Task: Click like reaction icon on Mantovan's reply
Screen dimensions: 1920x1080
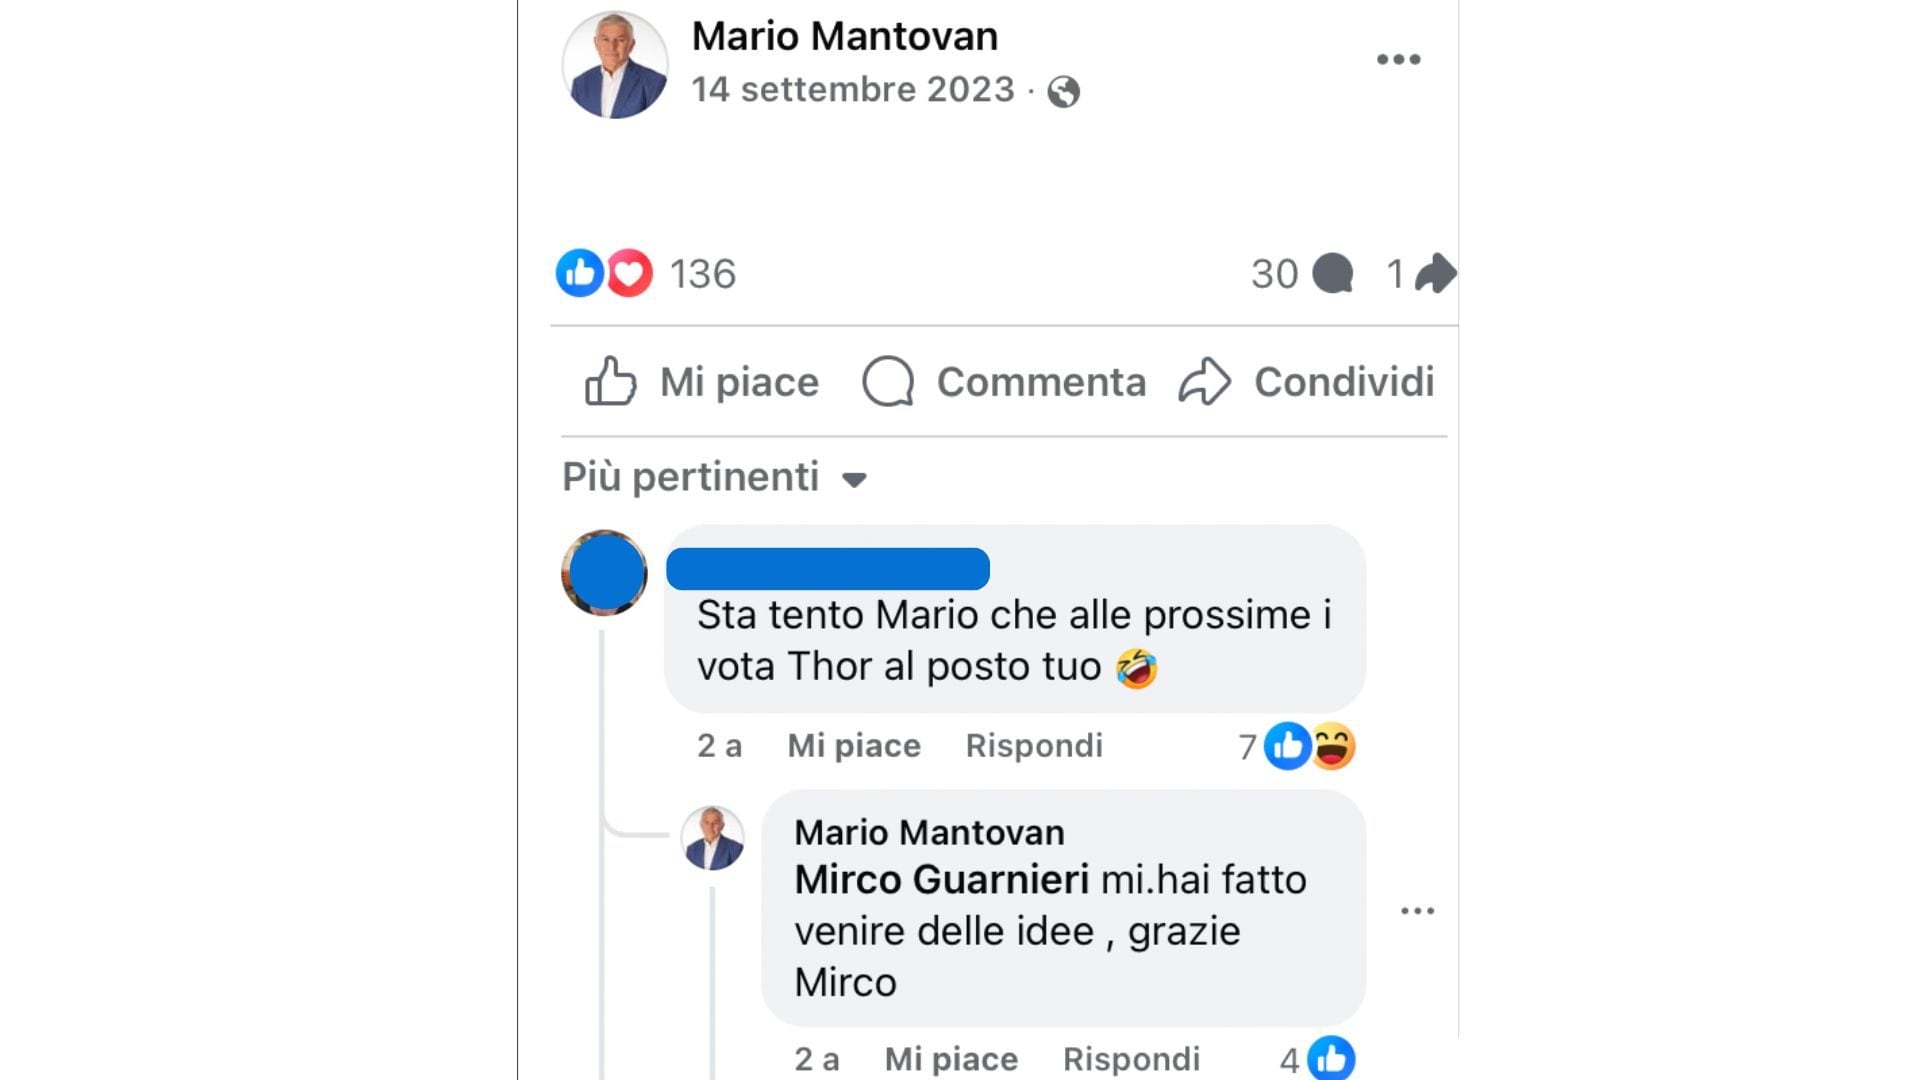Action: 1331,1058
